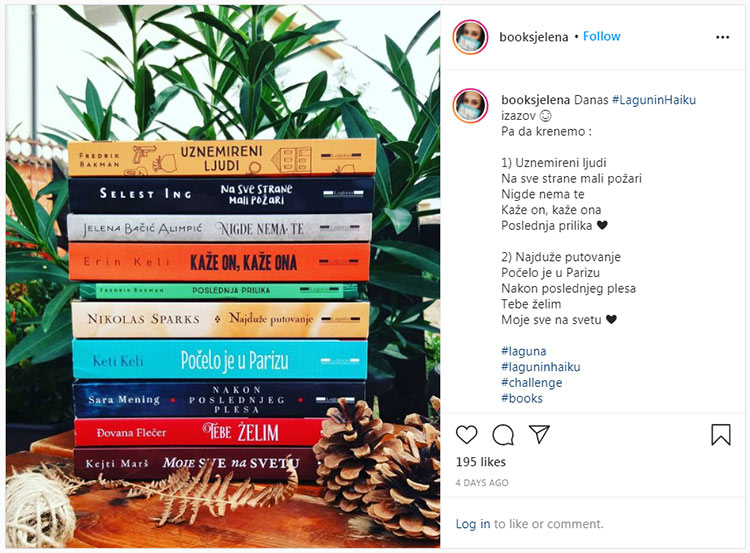
Task: Open the #books hashtag
Action: [x=522, y=398]
